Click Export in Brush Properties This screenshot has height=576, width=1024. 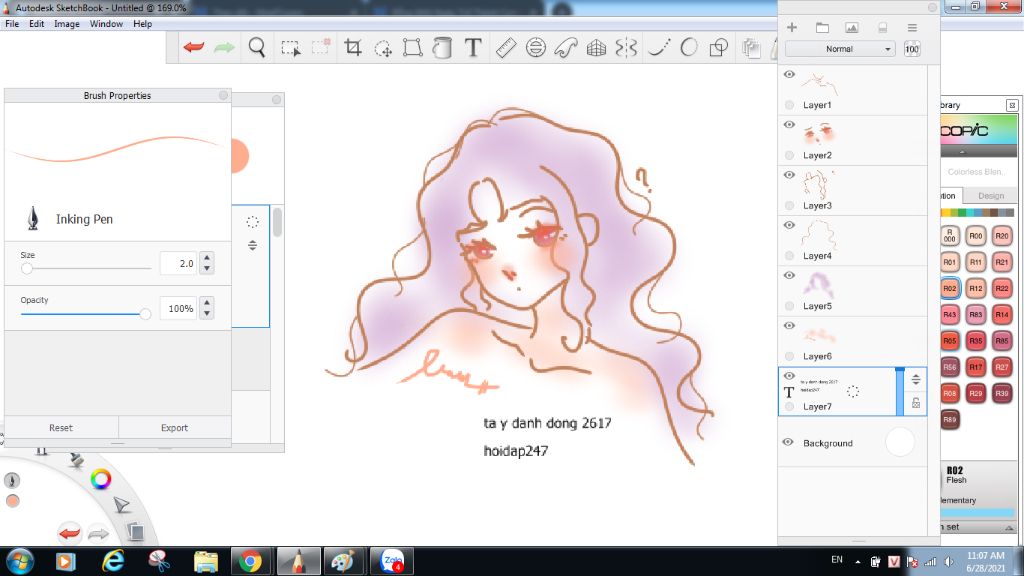(174, 428)
